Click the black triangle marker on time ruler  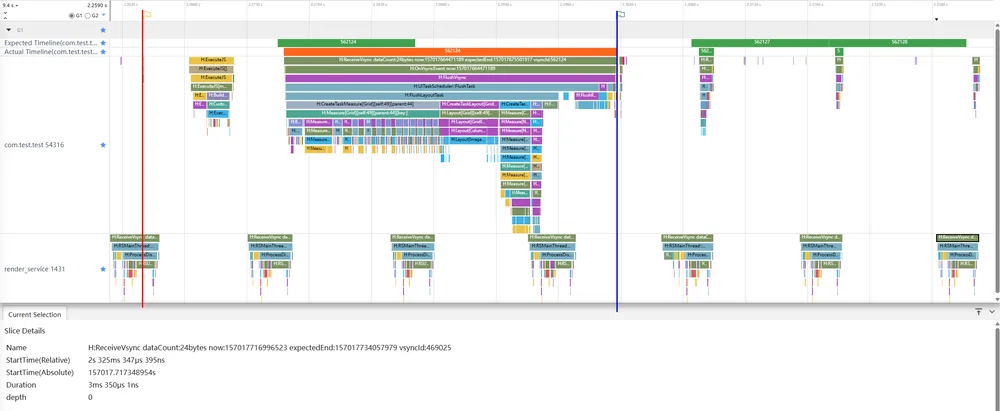tap(936, 19)
